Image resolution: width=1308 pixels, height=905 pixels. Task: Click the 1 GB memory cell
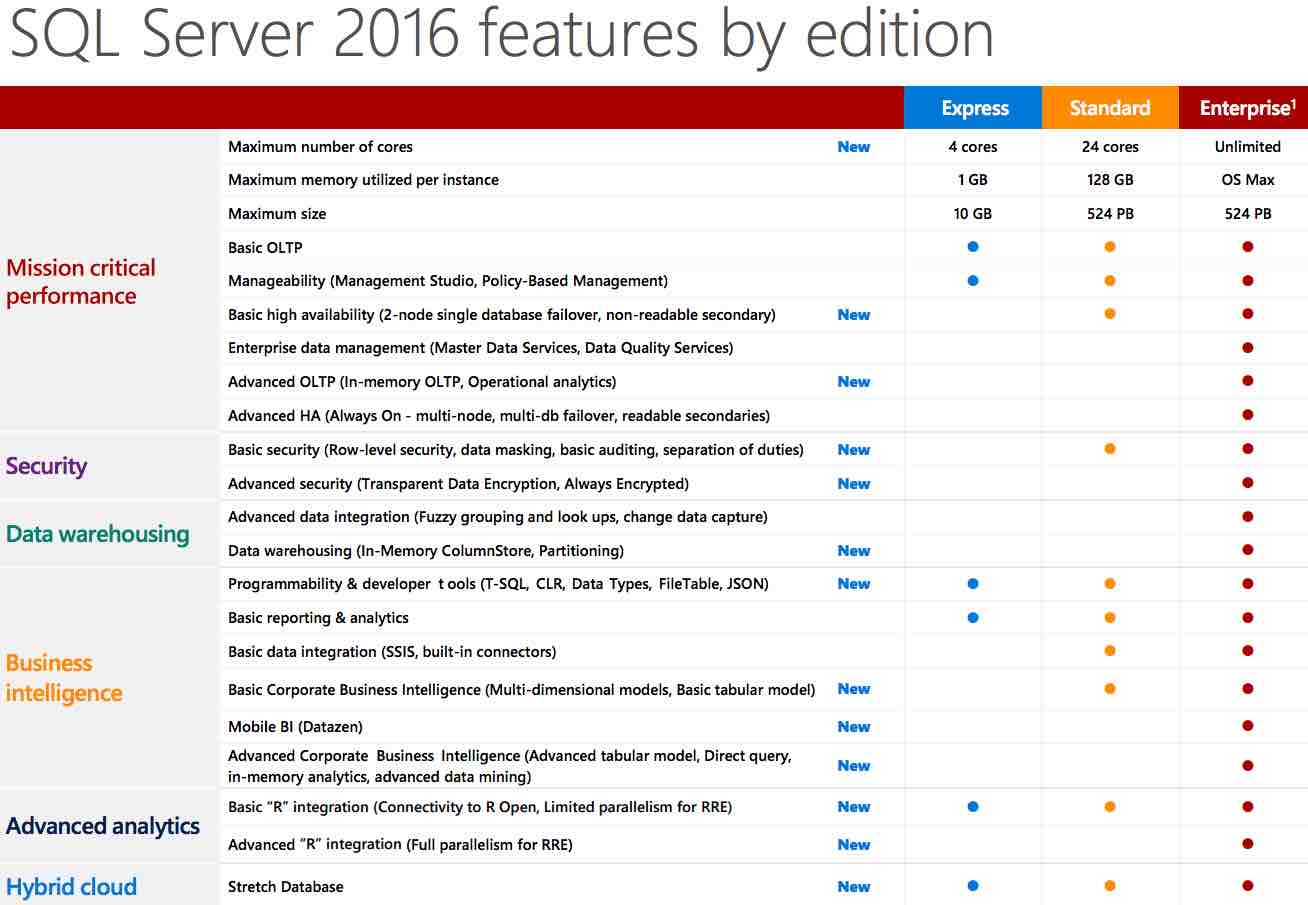[973, 180]
